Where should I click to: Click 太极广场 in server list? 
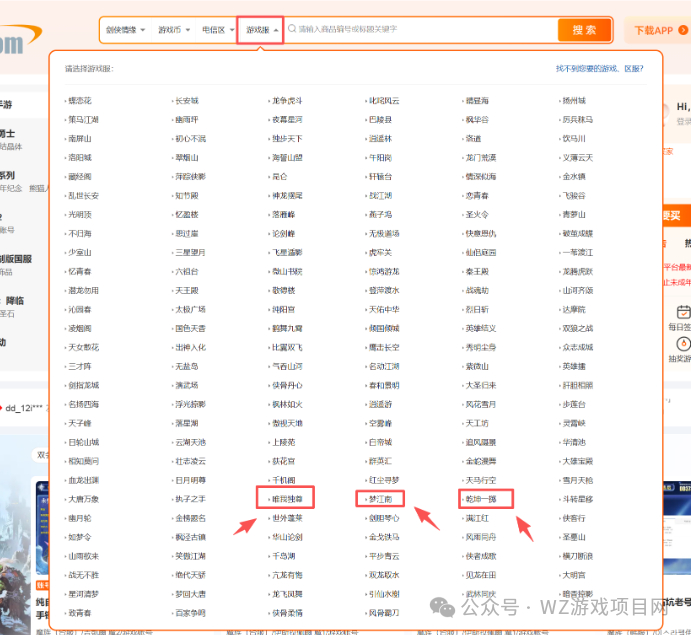190,309
